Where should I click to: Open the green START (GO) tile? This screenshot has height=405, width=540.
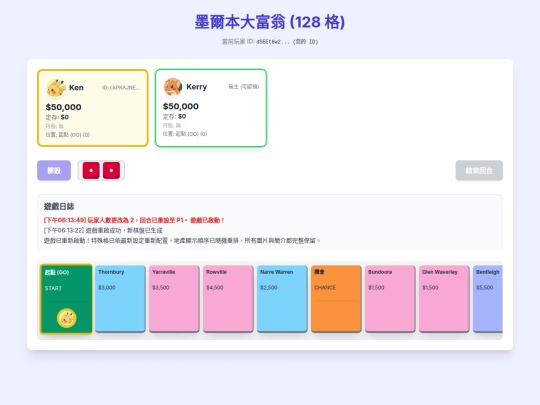66,299
